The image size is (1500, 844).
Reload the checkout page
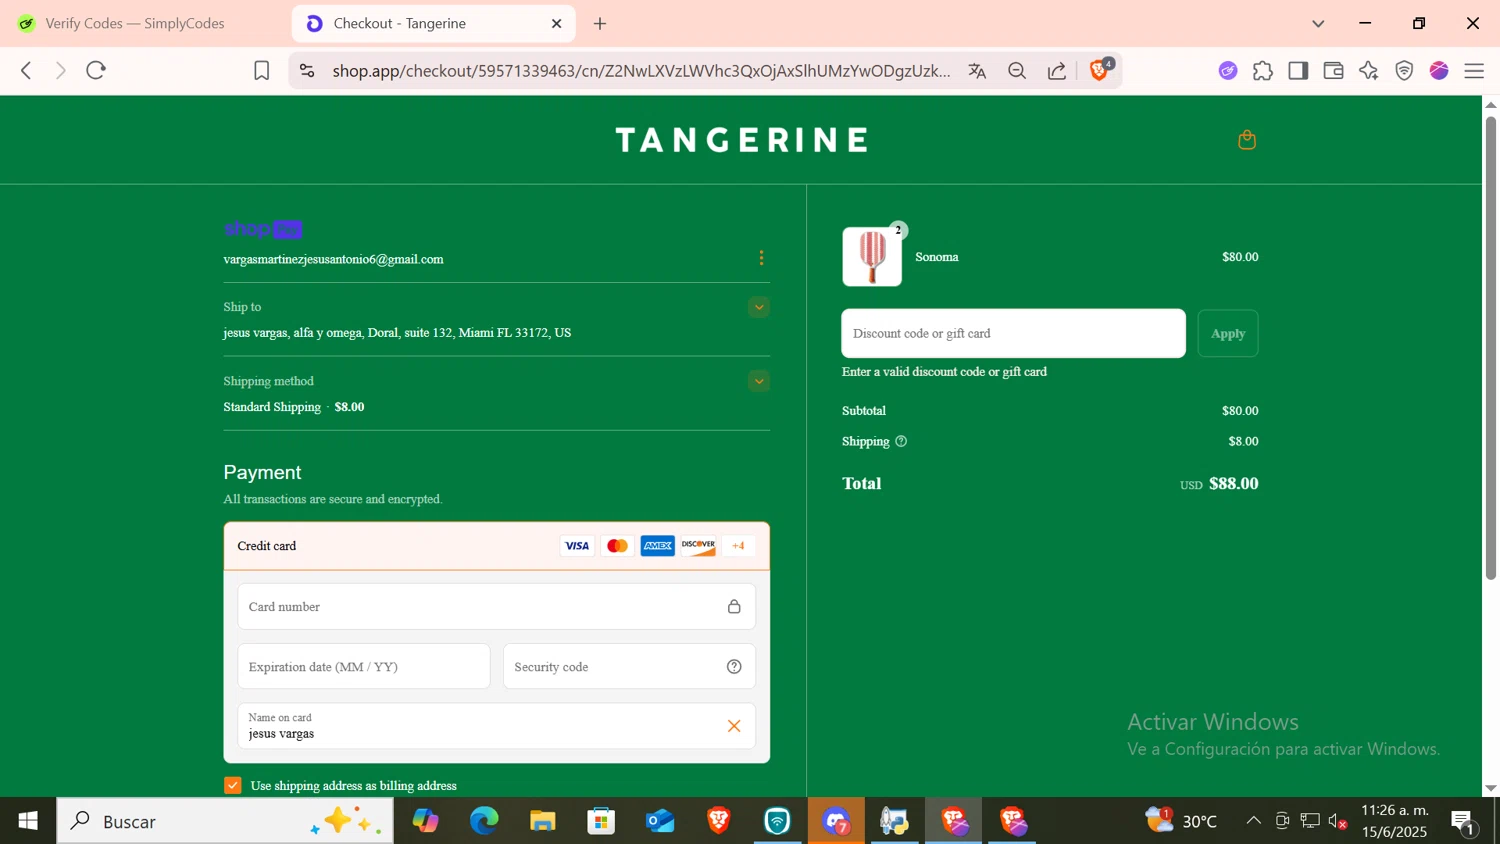(x=96, y=70)
